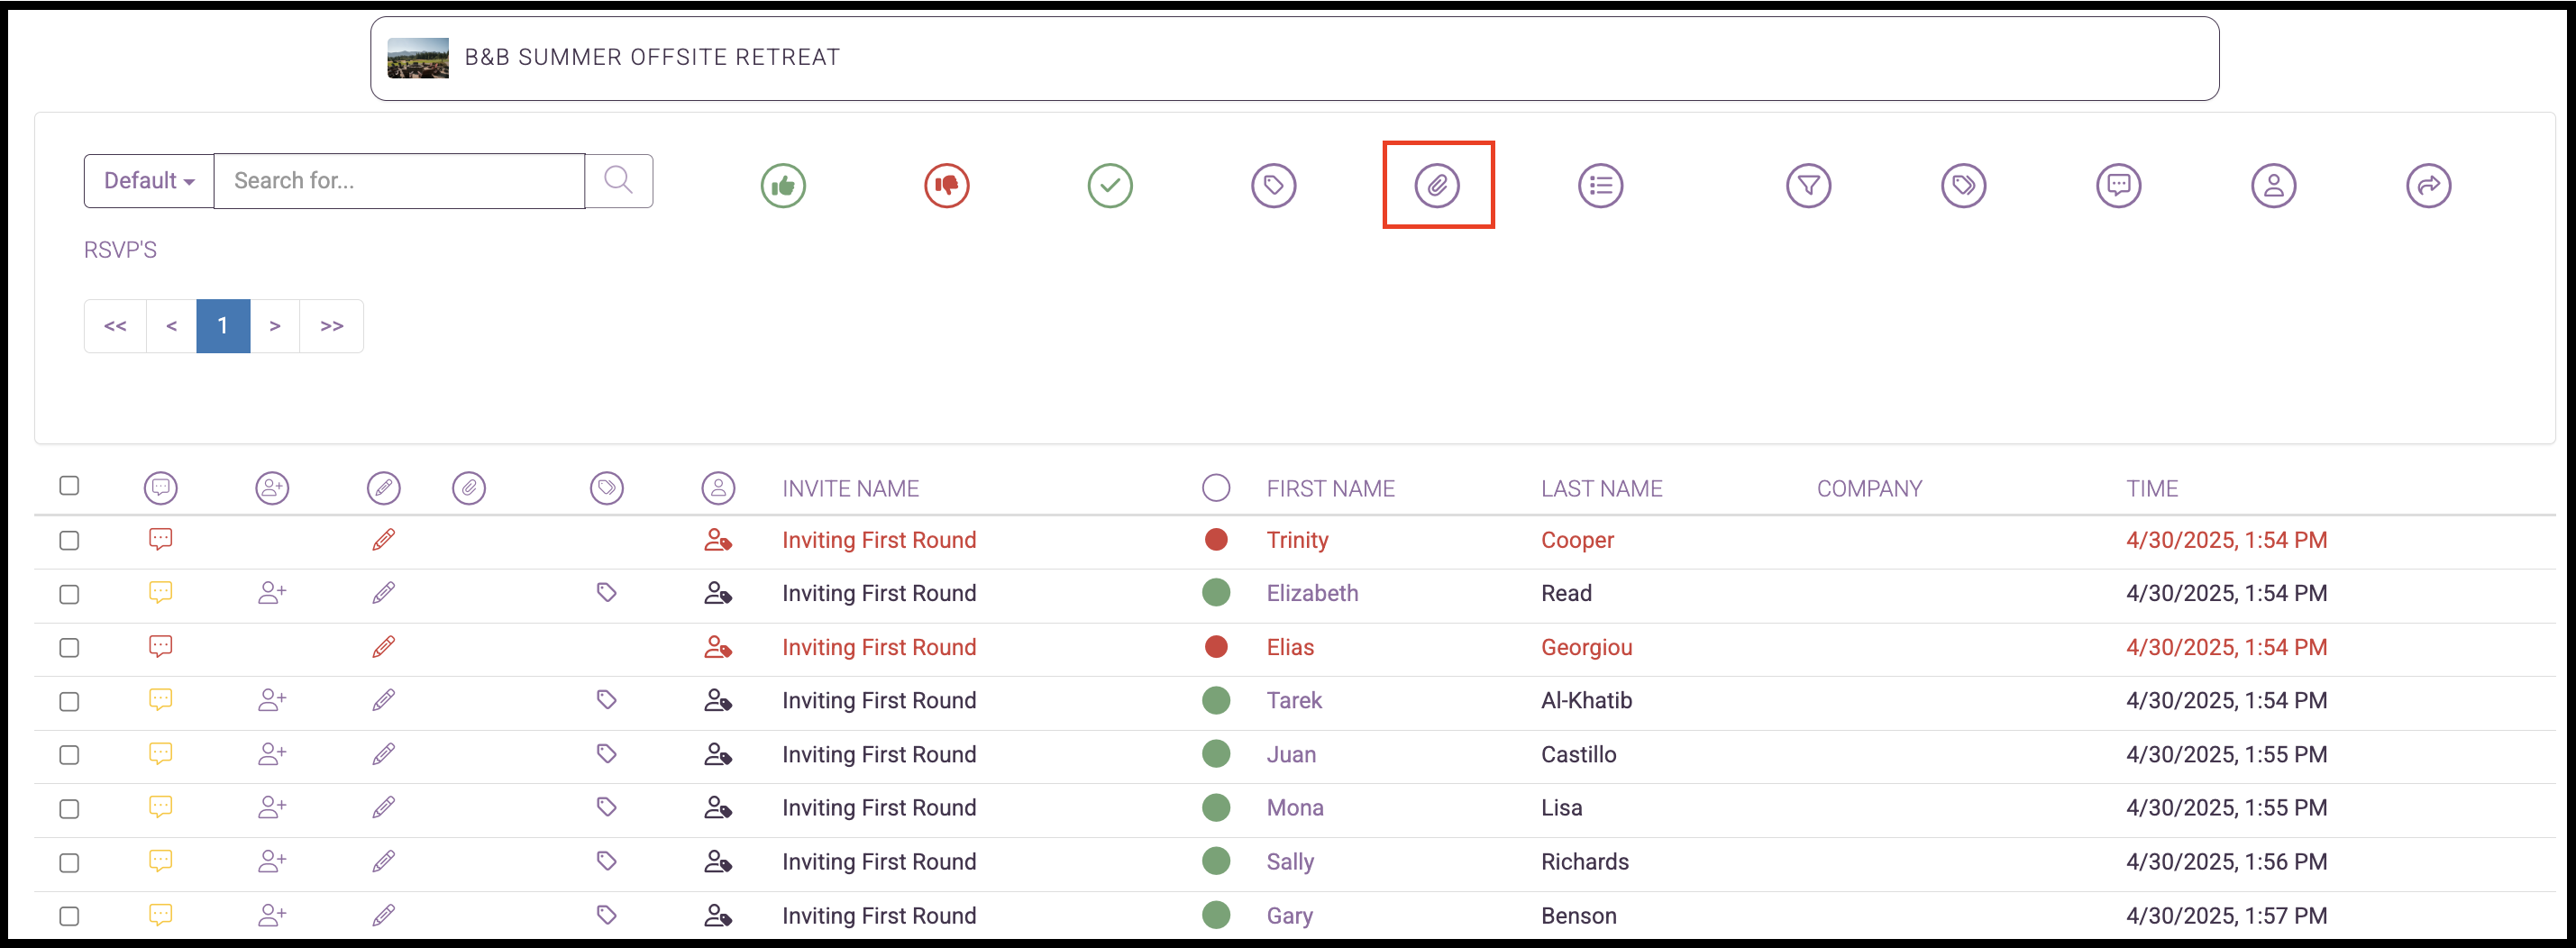
Task: Click red status dot for Elias Georgiou
Action: (1216, 647)
